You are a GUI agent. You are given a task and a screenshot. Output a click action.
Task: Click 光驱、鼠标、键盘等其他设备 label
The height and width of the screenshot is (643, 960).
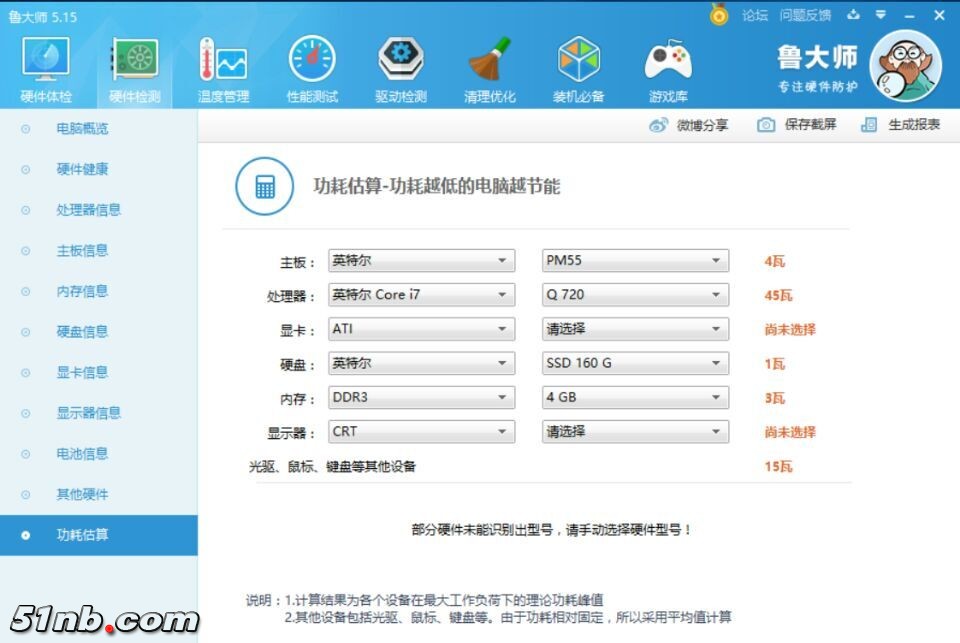coord(332,467)
